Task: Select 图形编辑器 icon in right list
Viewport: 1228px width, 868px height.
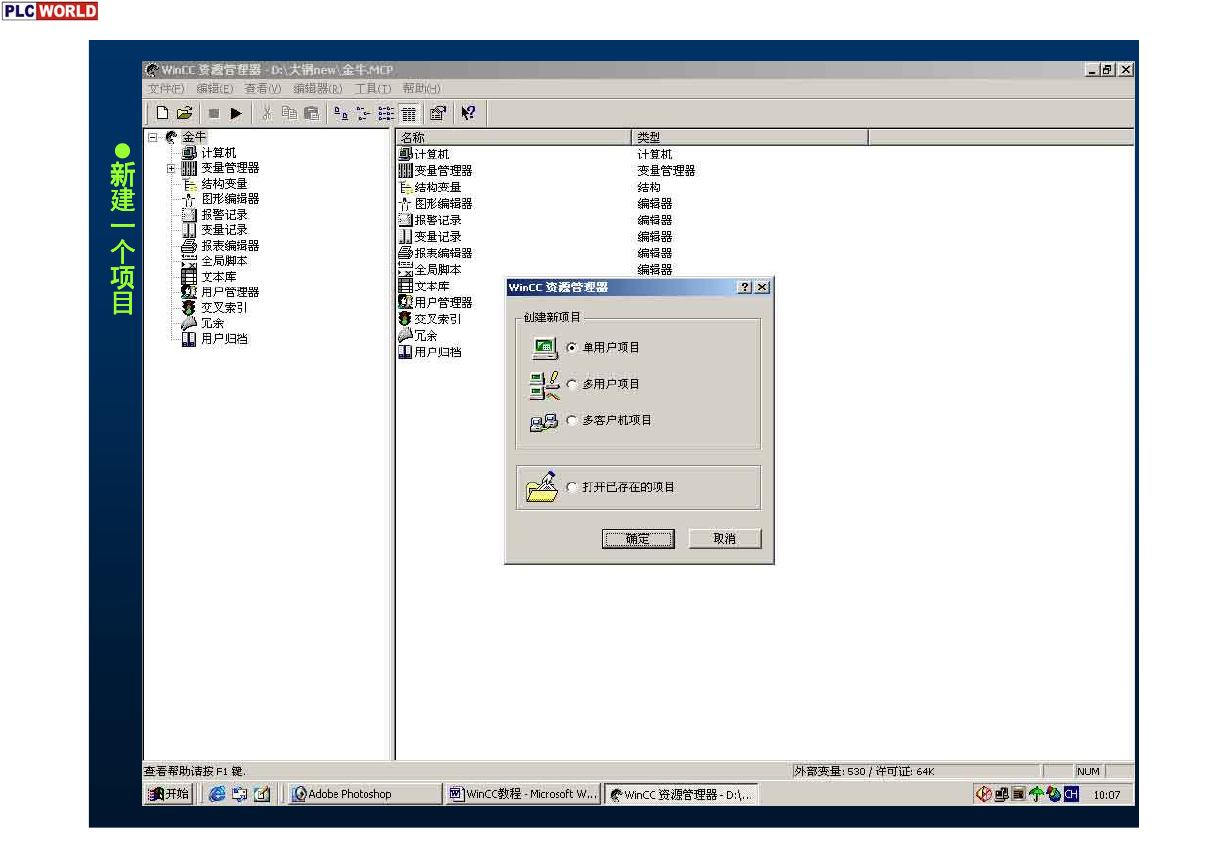Action: (x=405, y=204)
